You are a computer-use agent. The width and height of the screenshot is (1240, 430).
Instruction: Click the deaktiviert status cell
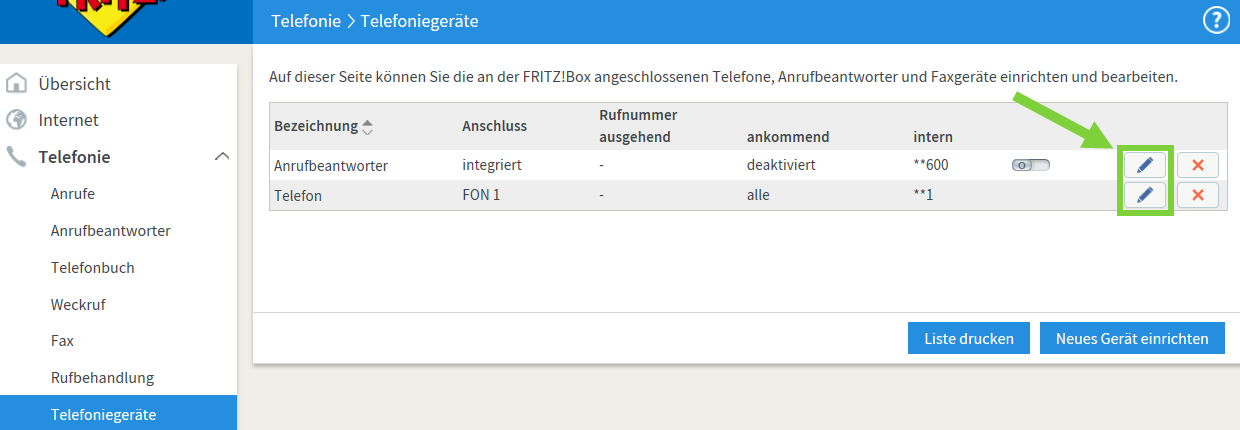(781, 165)
